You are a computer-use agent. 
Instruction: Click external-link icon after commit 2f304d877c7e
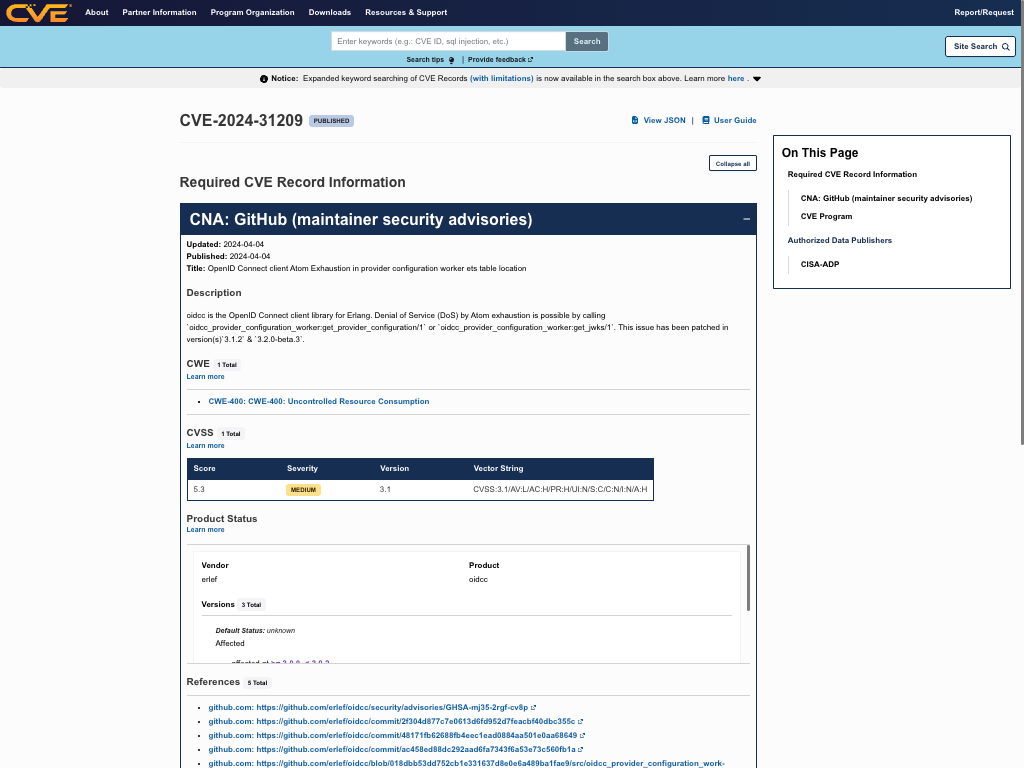tap(581, 722)
